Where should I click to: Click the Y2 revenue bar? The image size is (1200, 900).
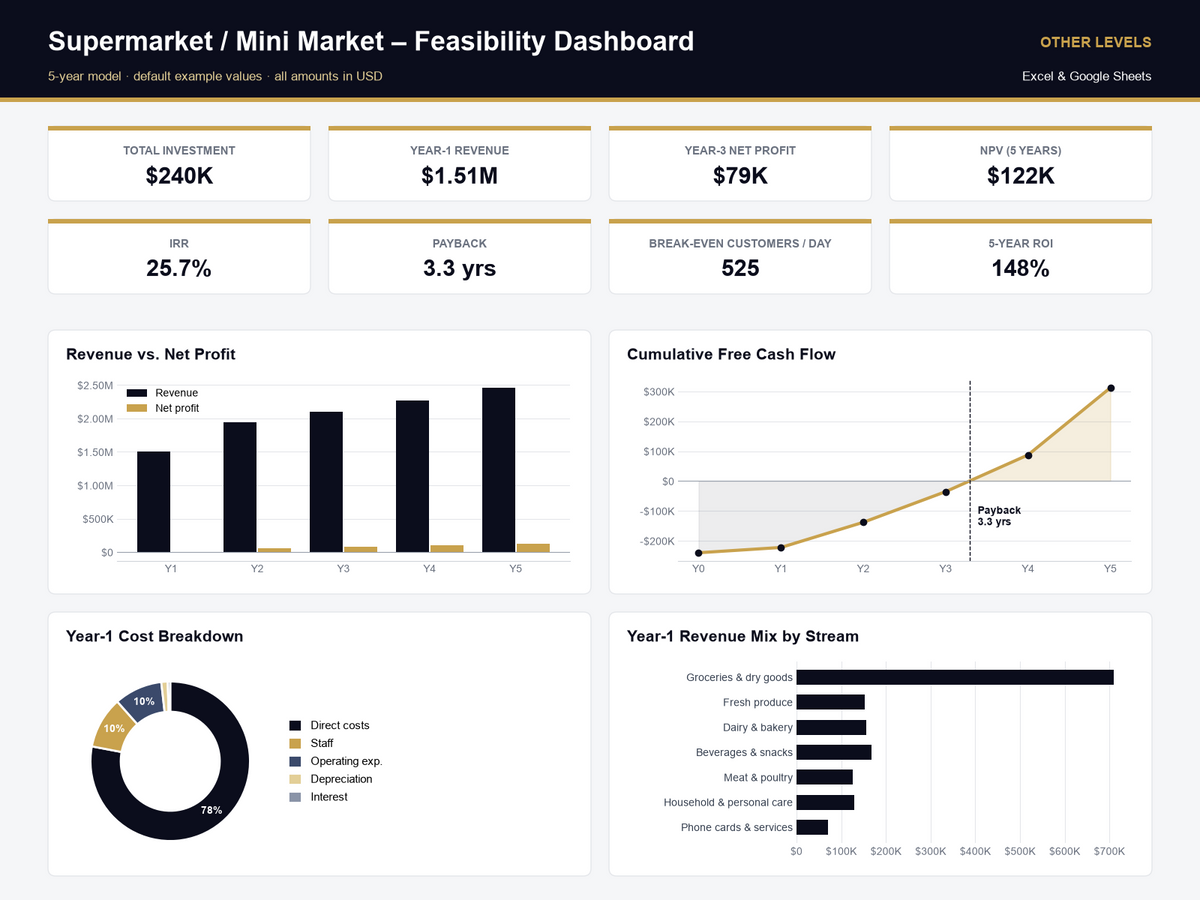pyautogui.click(x=240, y=487)
